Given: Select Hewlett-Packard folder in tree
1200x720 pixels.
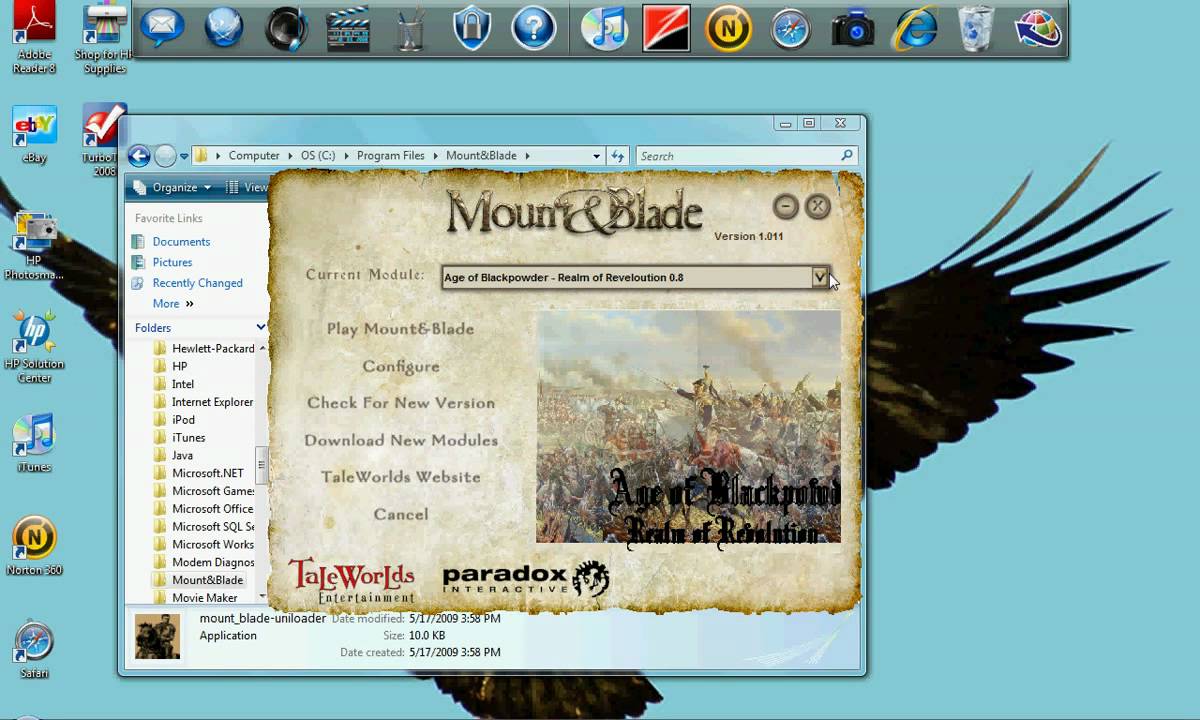Looking at the screenshot, I should pyautogui.click(x=213, y=348).
